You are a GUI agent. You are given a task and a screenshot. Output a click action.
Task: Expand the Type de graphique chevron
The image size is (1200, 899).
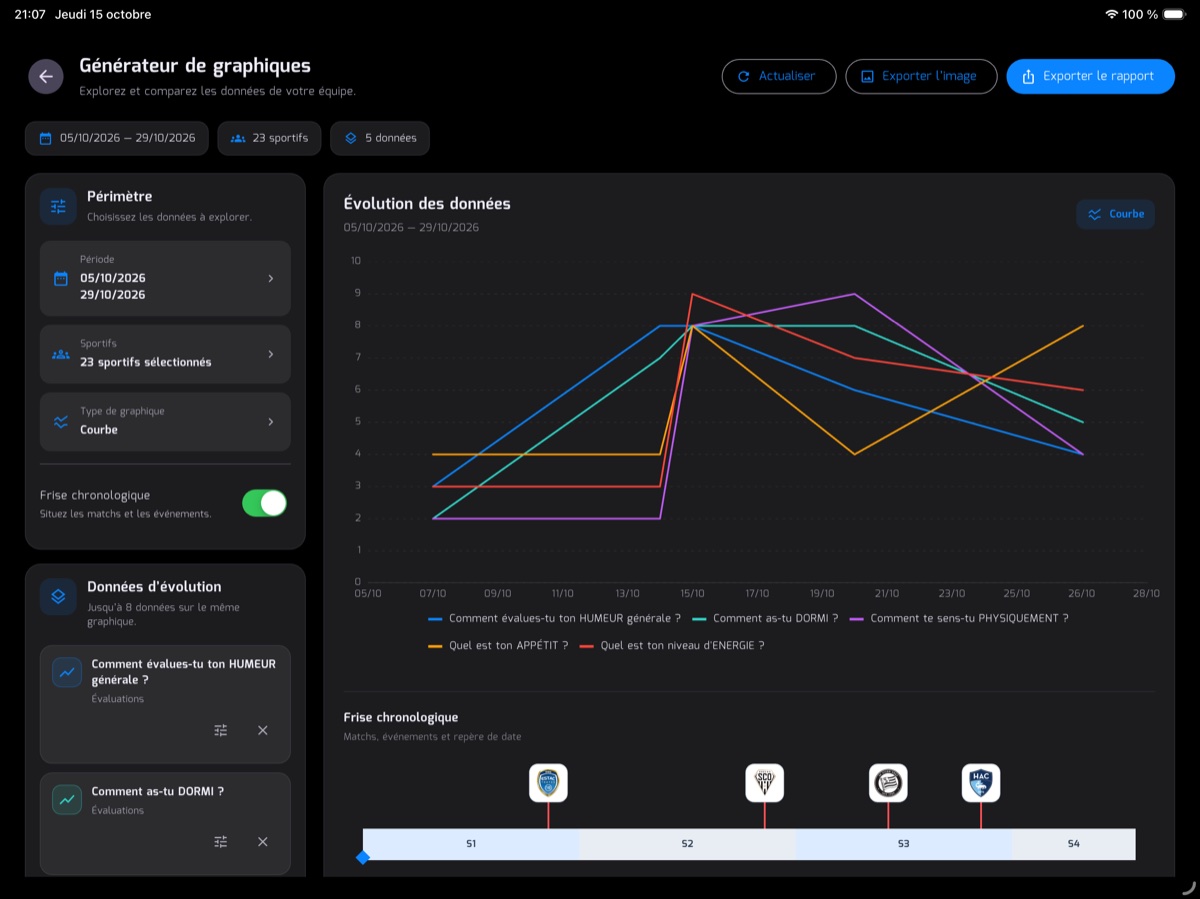tap(270, 422)
